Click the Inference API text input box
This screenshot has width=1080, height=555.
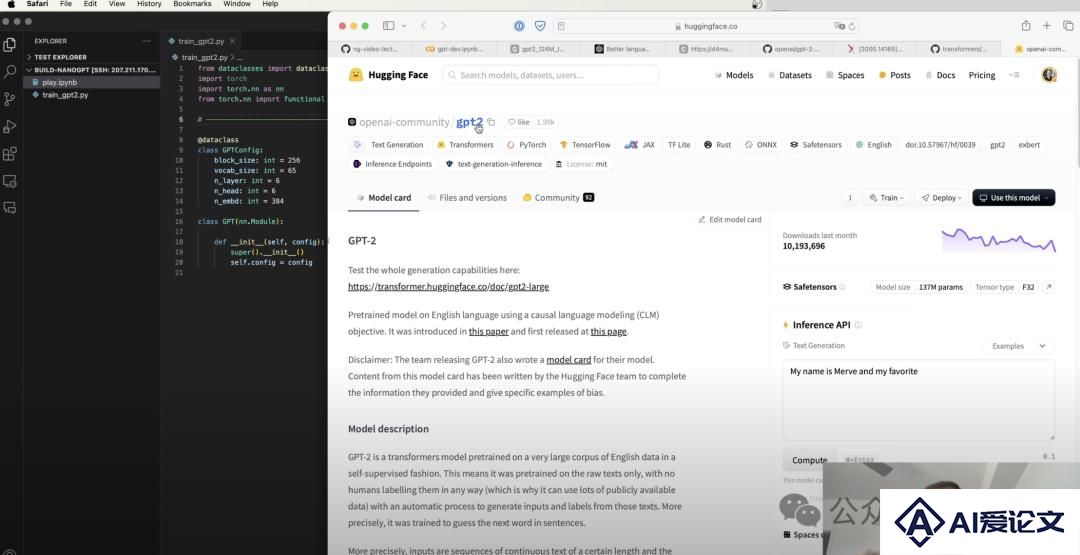pos(919,399)
